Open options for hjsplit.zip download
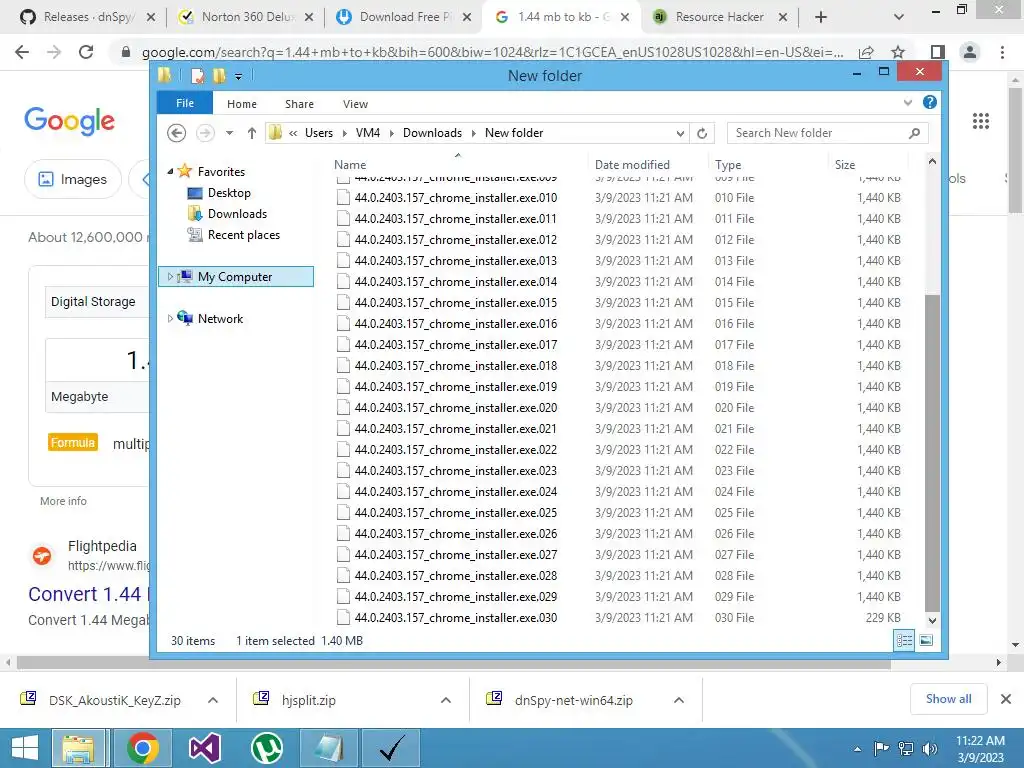The image size is (1024, 768). 446,700
